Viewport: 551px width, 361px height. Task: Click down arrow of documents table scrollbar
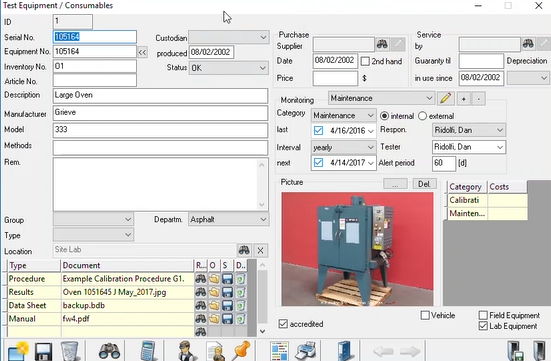tap(262, 331)
